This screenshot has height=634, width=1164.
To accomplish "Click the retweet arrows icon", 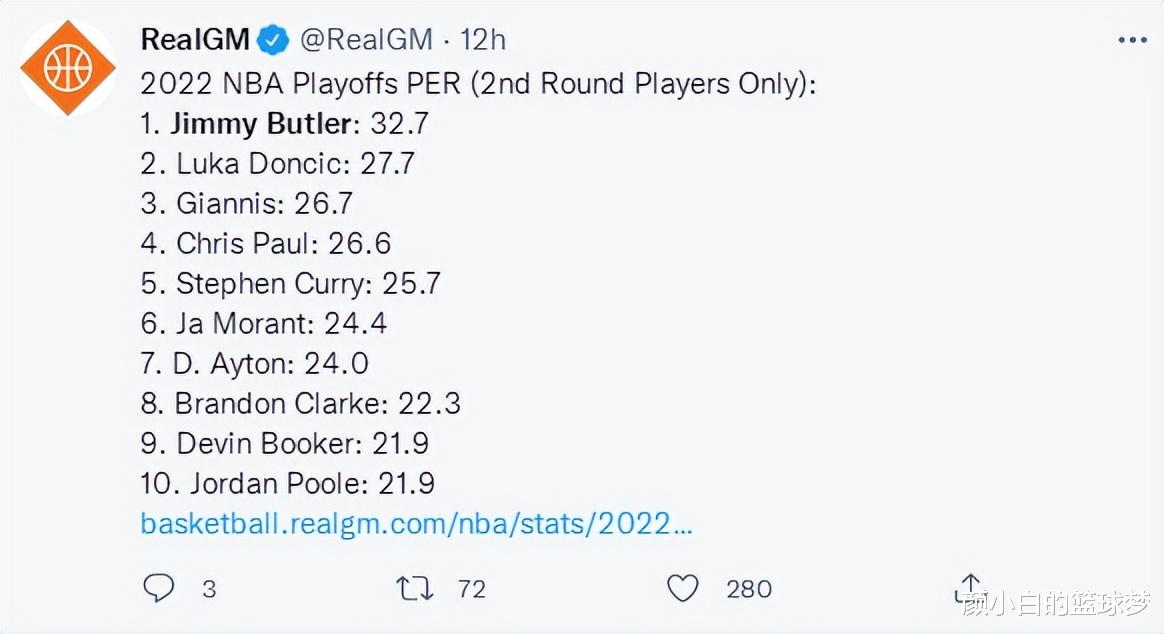I will pyautogui.click(x=414, y=589).
